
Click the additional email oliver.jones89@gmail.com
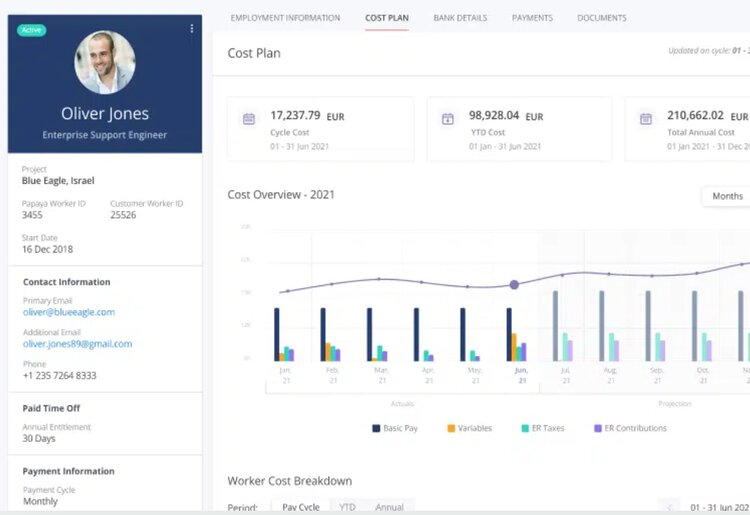[77, 344]
